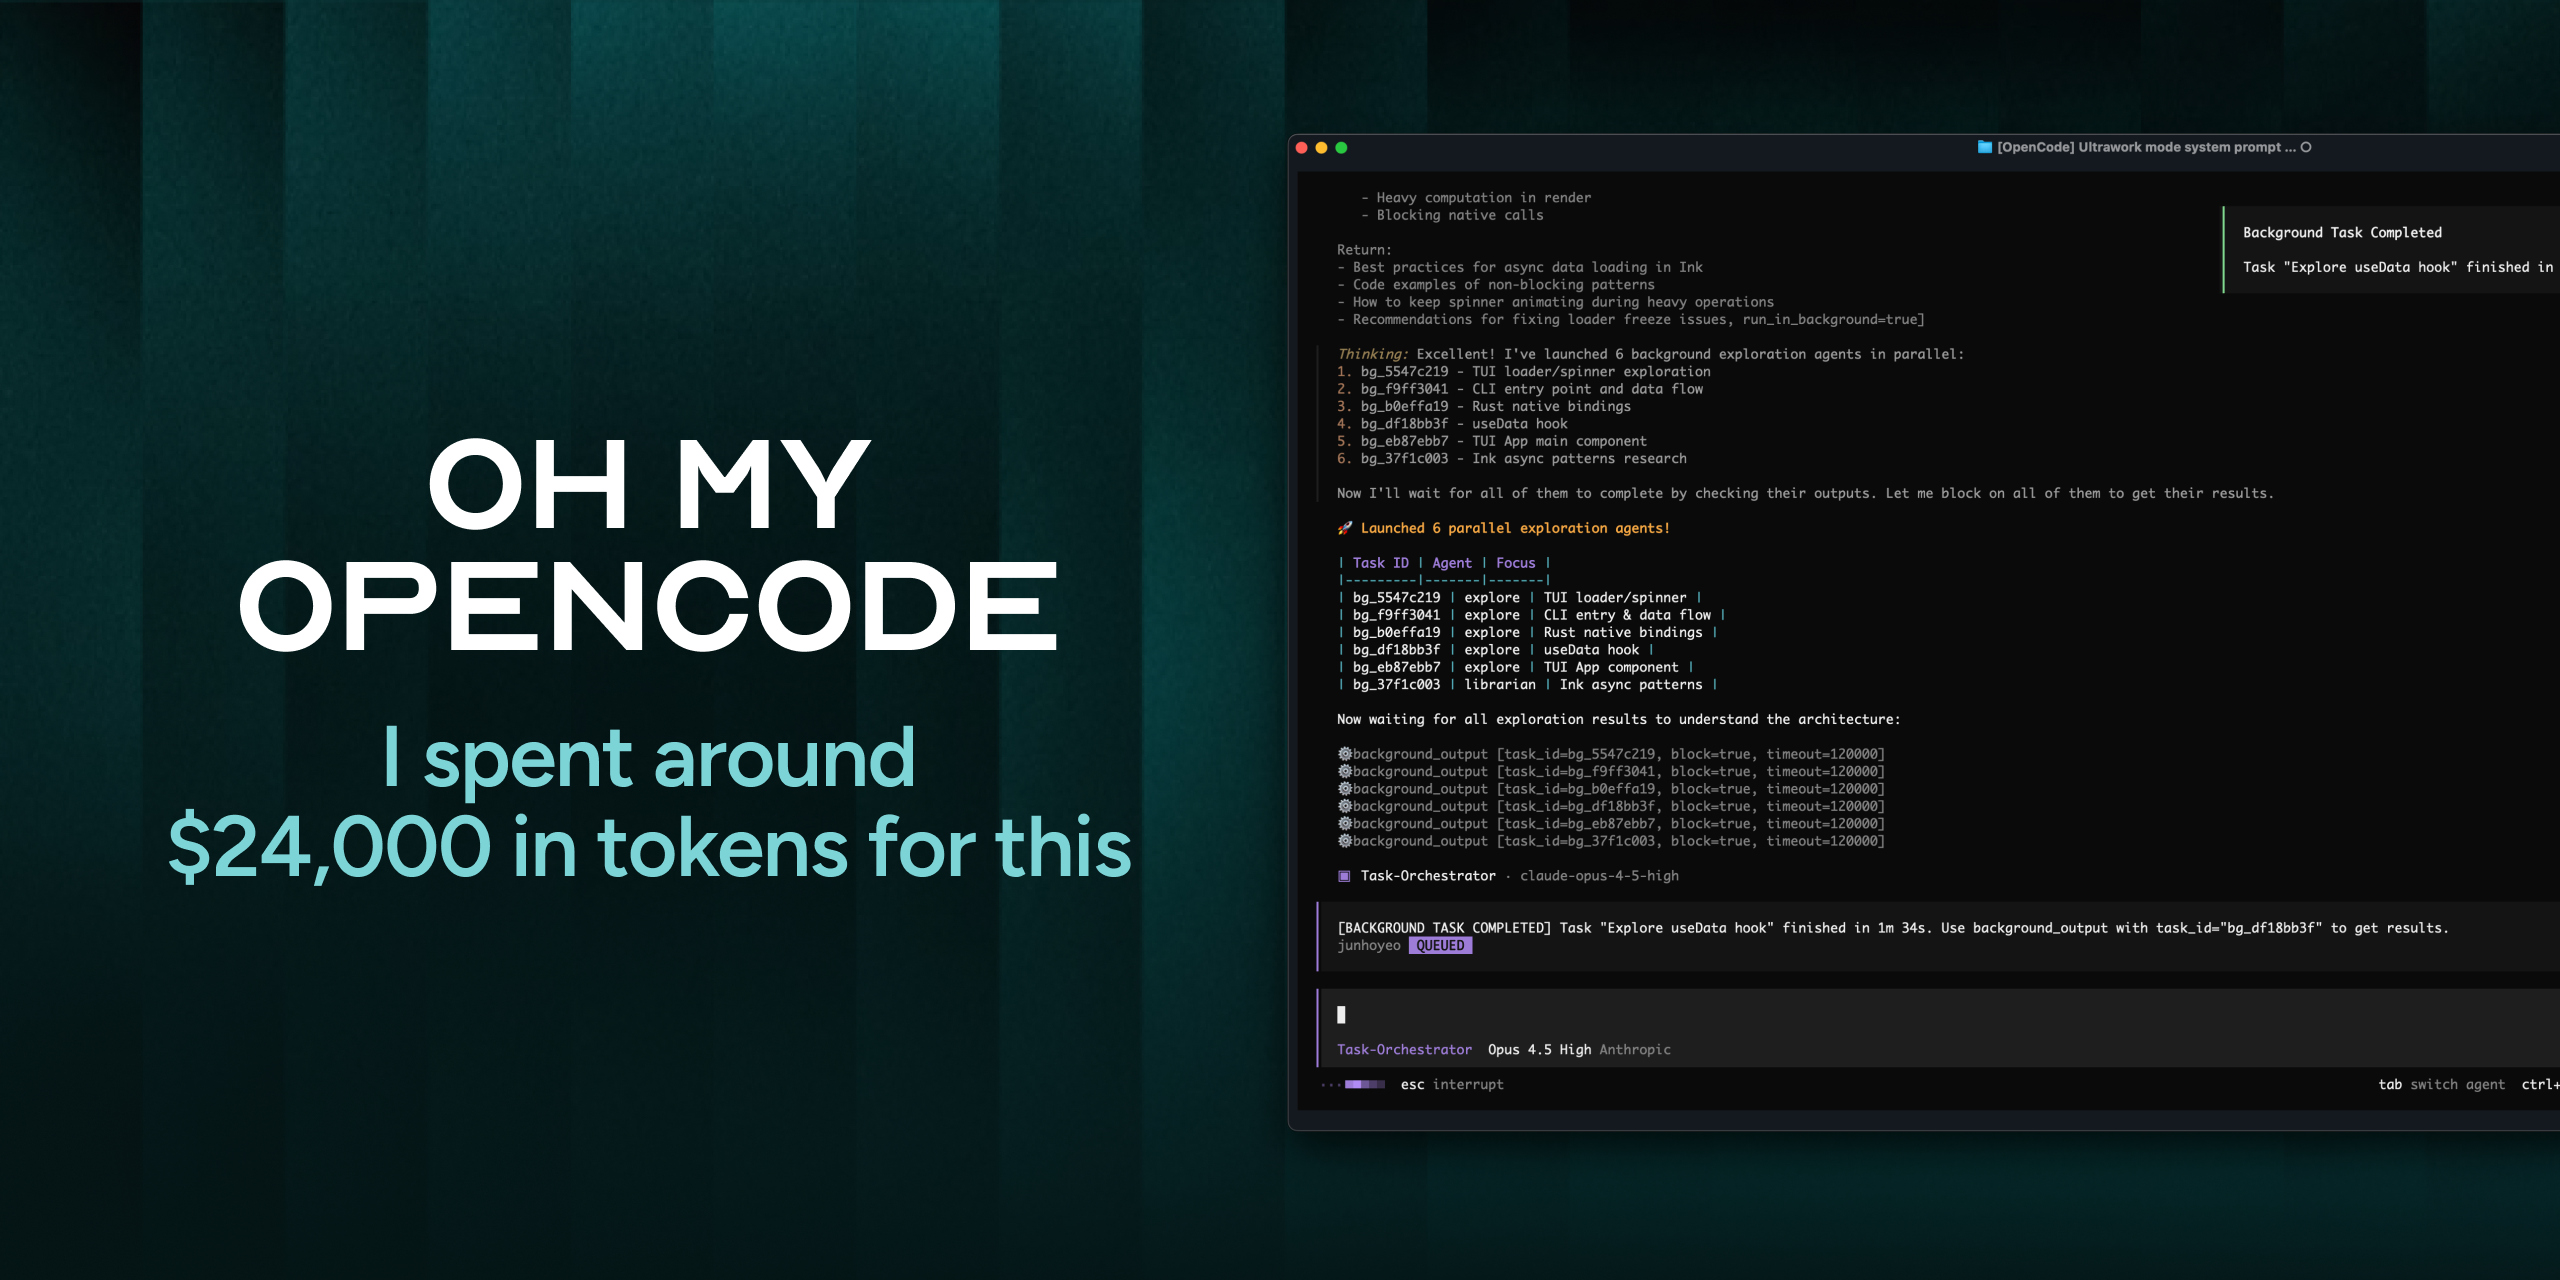This screenshot has width=2560, height=1280.
Task: Toggle the QUEUED status badge beside junhoyeo
Action: coord(1440,945)
